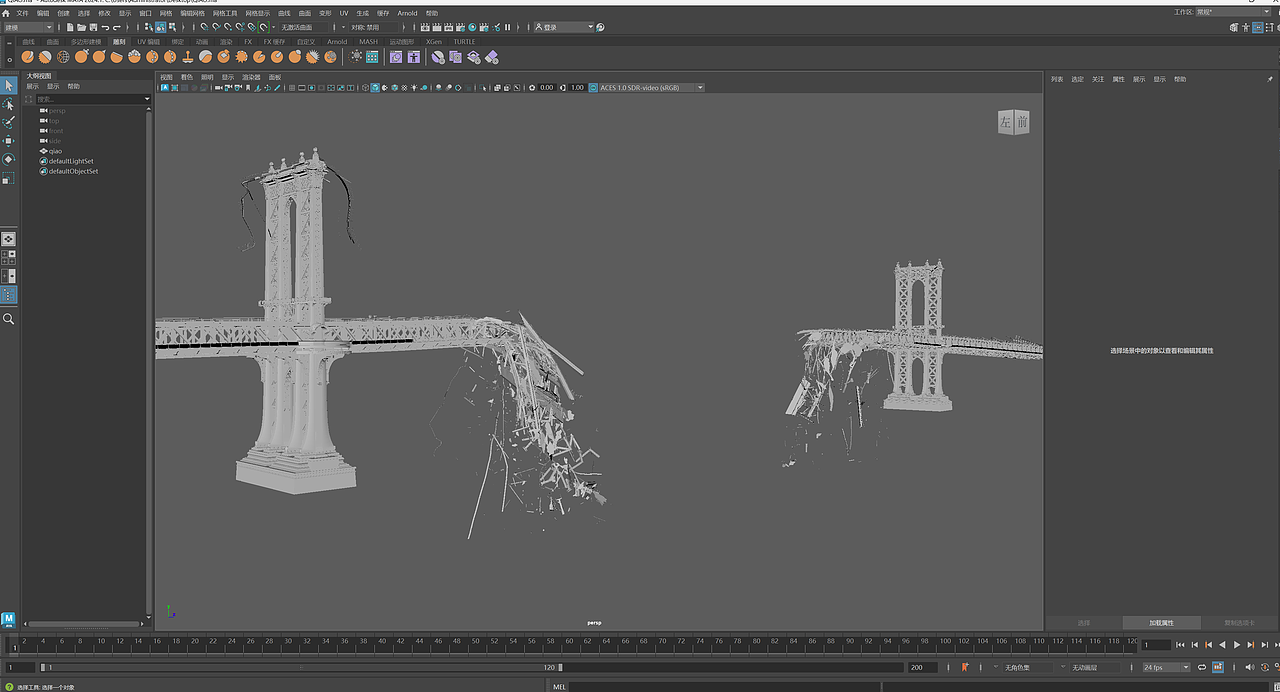Click the Undo arrow icon
Image resolution: width=1280 pixels, height=692 pixels.
[x=105, y=27]
